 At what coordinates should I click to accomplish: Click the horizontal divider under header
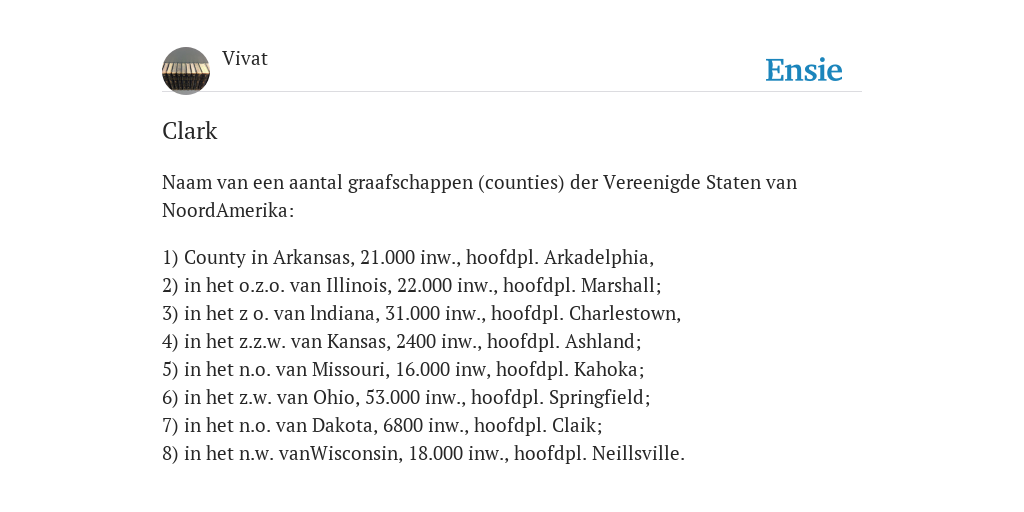coord(512,92)
